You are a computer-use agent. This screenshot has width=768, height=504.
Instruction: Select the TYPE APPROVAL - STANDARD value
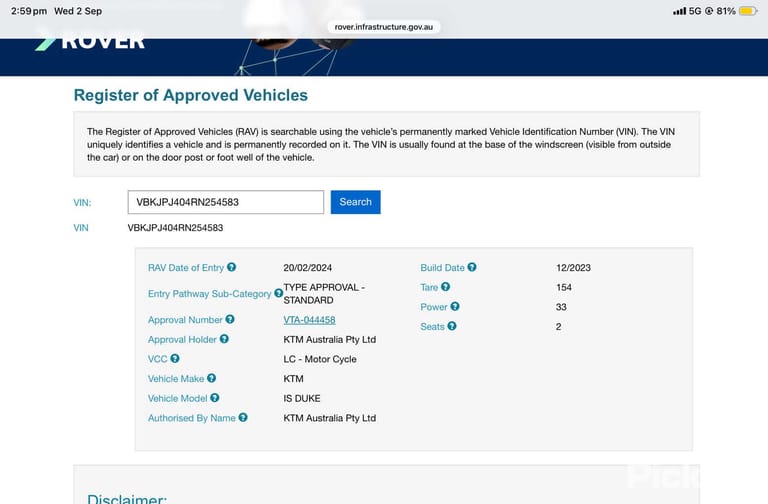324,294
